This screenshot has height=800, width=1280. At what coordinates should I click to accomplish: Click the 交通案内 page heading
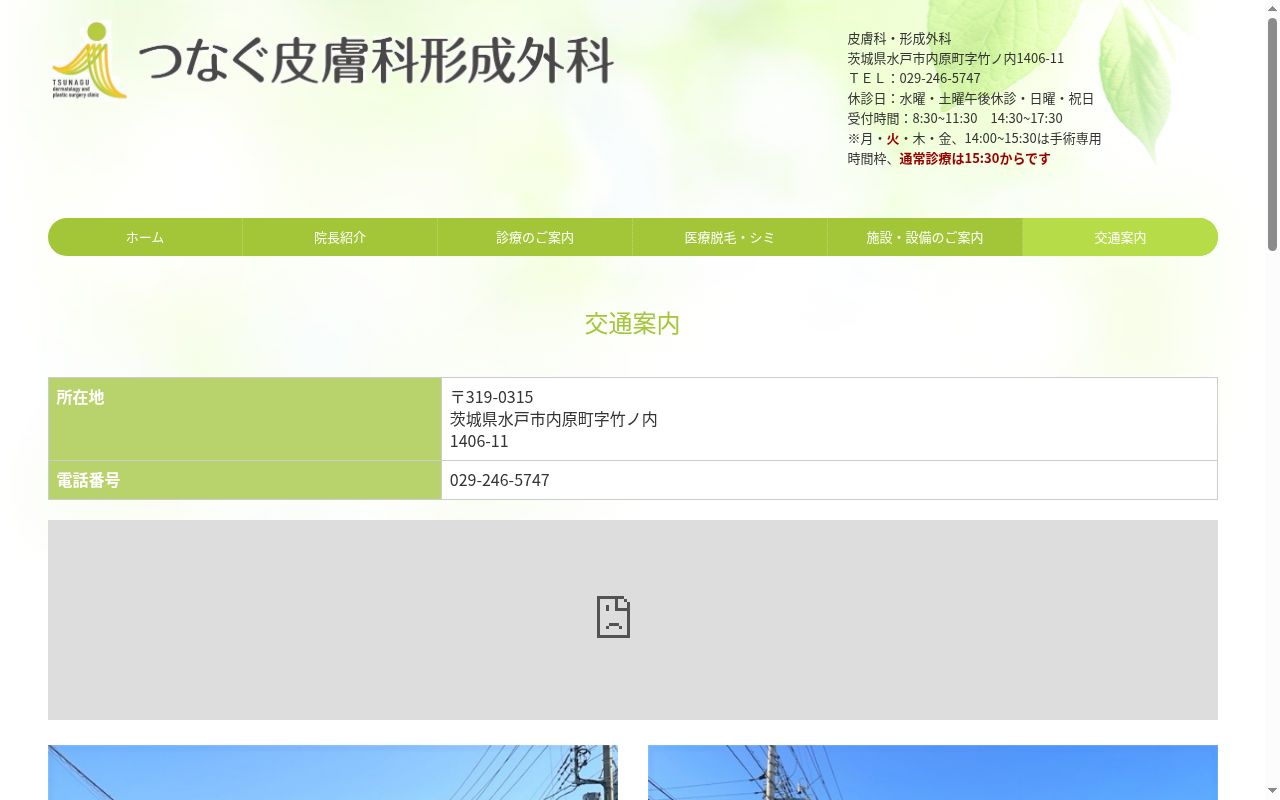(x=632, y=323)
